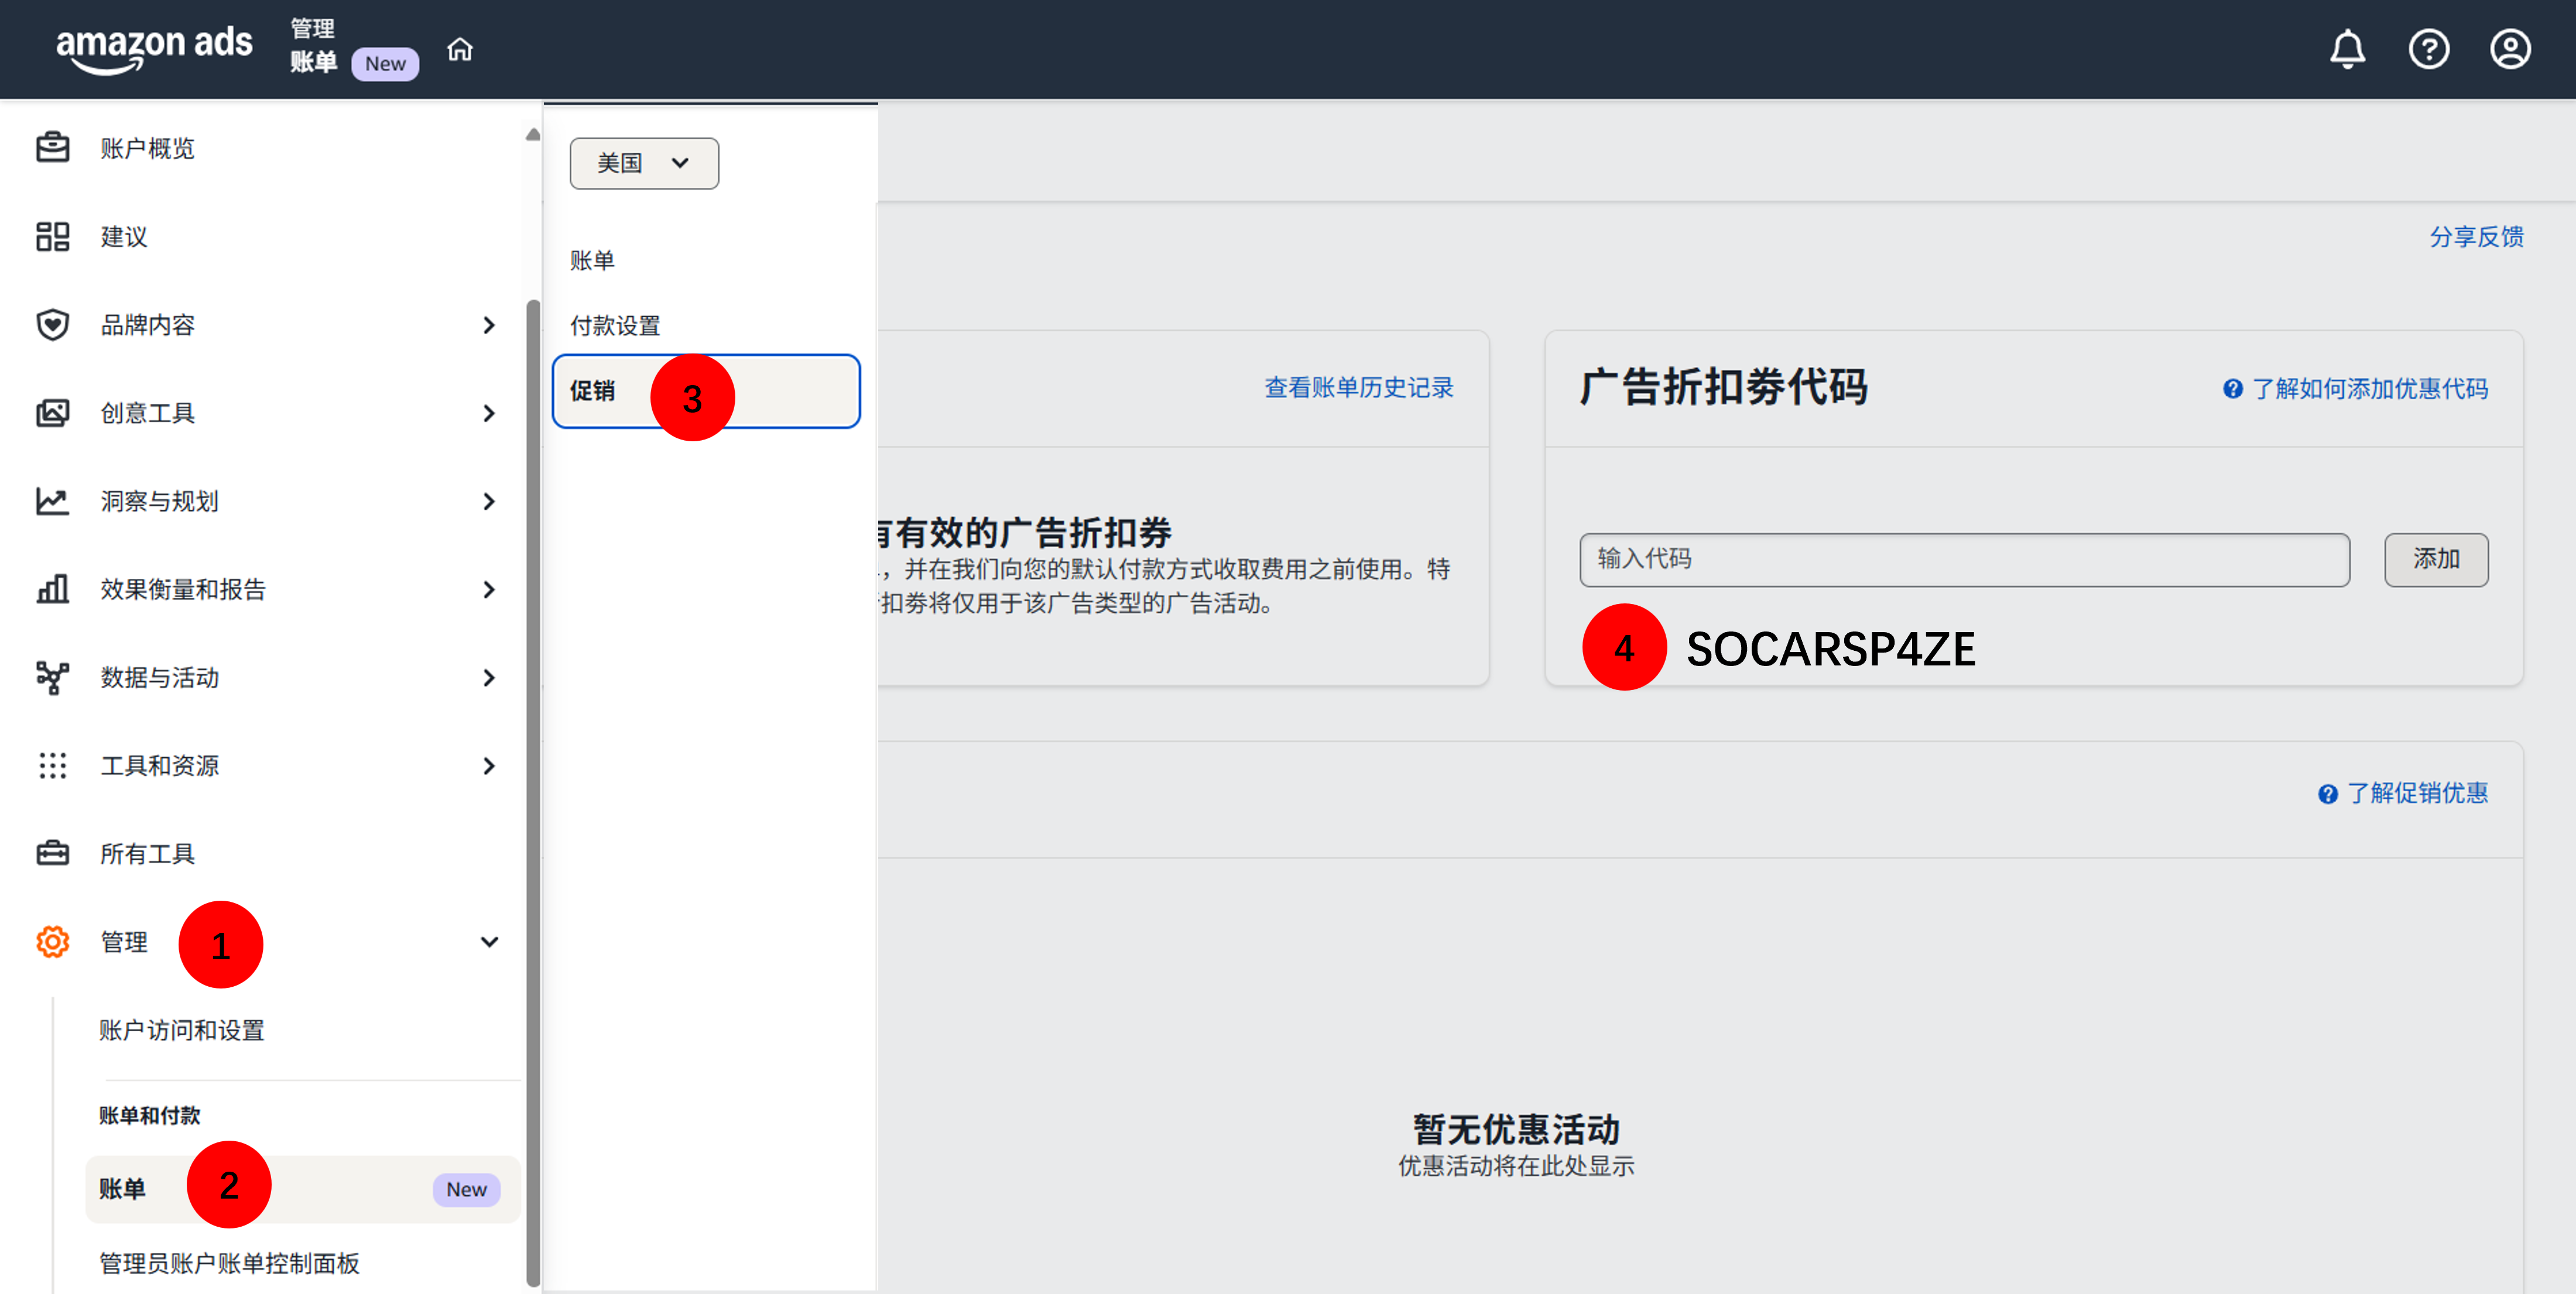The width and height of the screenshot is (2576, 1294).
Task: Open the 了解促销优惠 link
Action: click(x=2417, y=794)
